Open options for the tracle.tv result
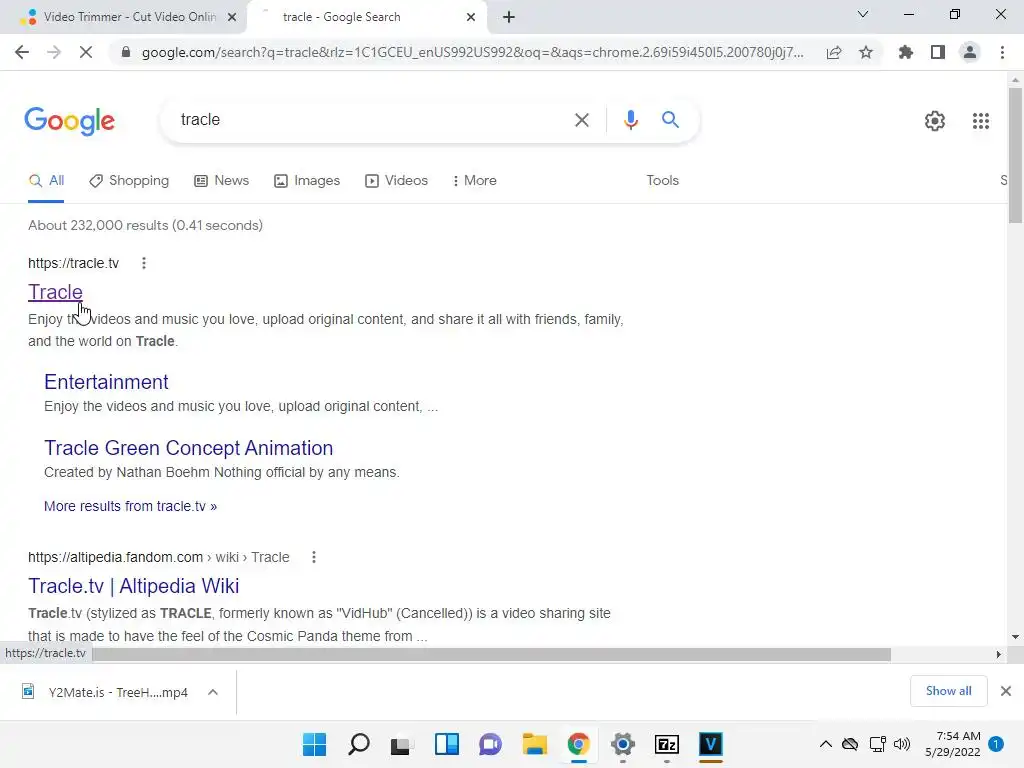This screenshot has height=768, width=1024. 144,263
